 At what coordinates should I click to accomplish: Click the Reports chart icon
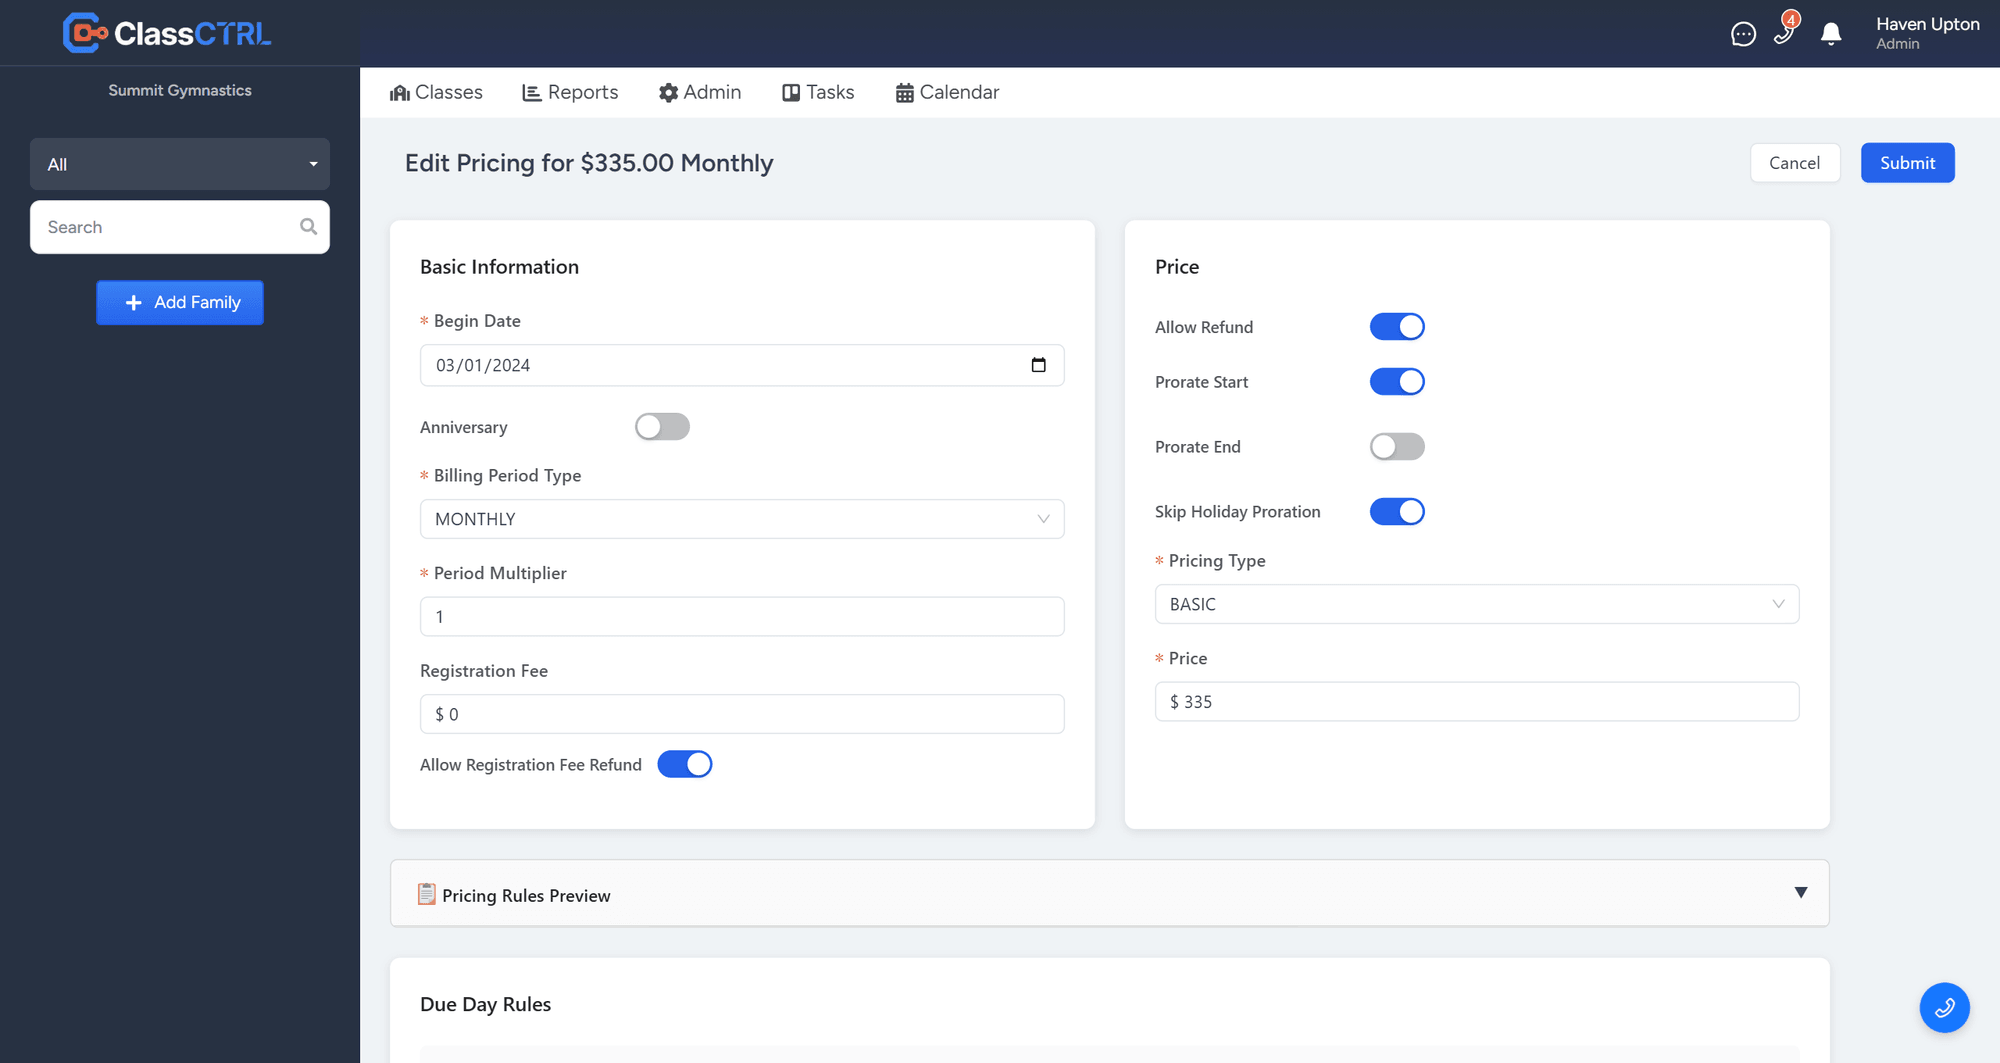point(532,93)
